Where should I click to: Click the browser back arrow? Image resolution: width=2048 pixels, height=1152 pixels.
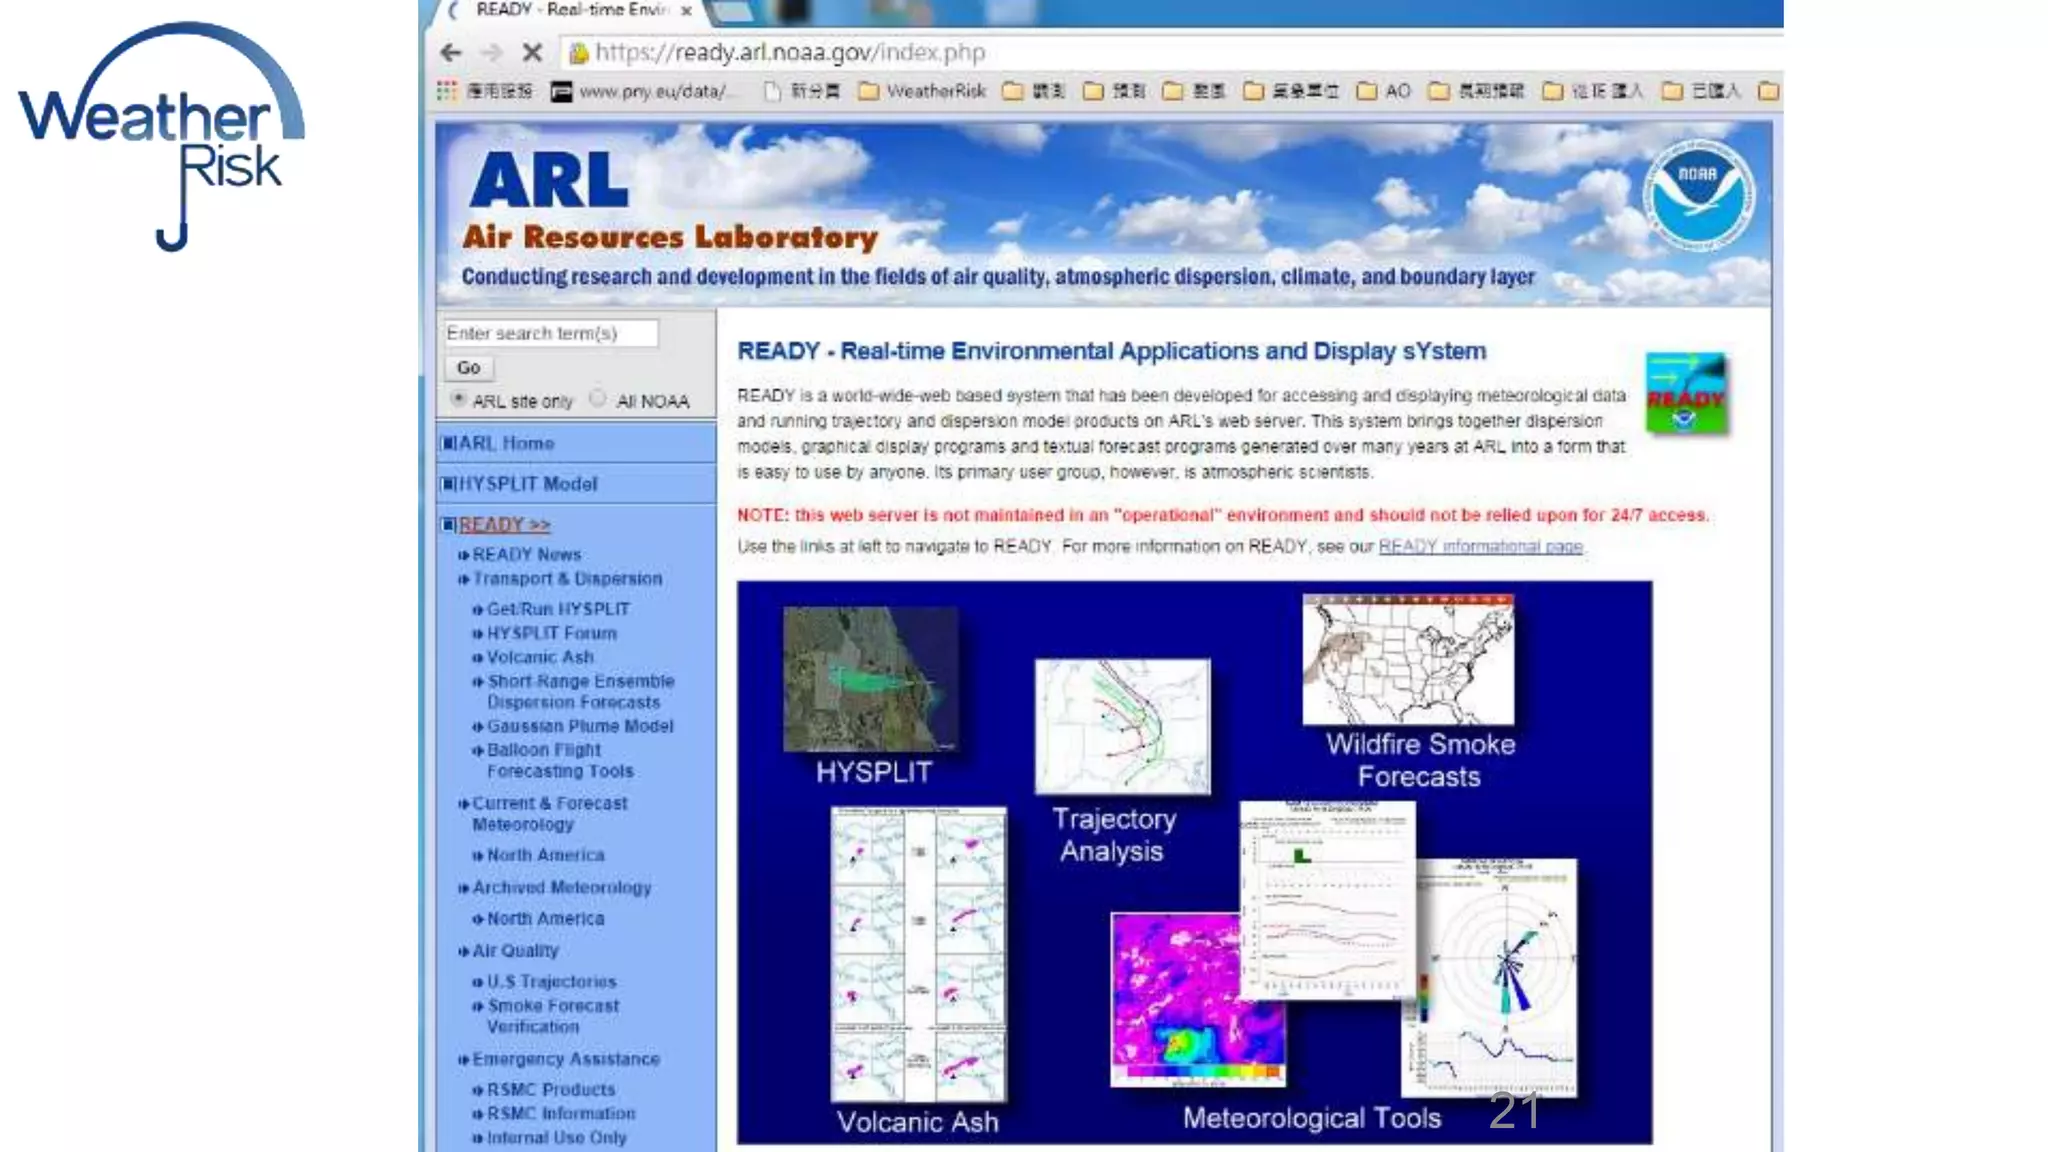451,52
